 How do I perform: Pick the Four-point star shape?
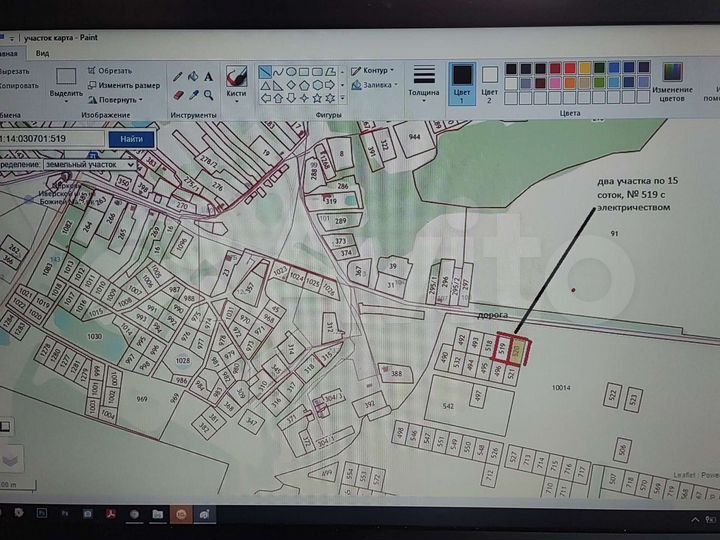[304, 98]
